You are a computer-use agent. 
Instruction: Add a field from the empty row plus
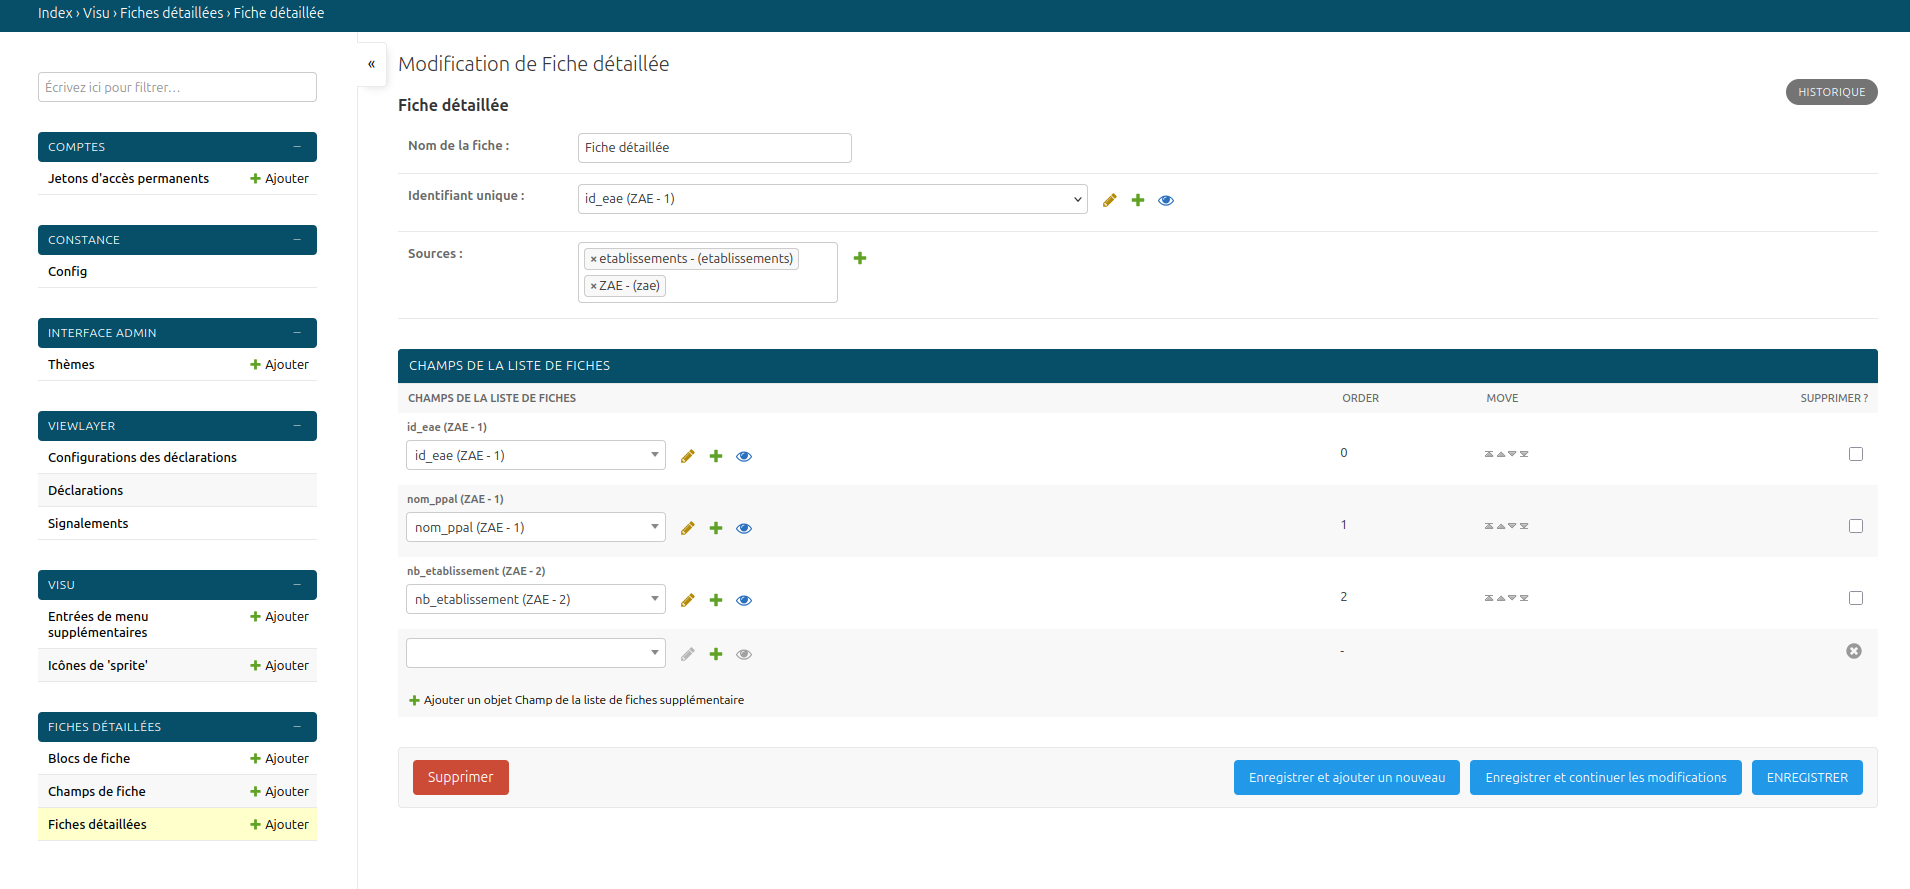click(716, 654)
